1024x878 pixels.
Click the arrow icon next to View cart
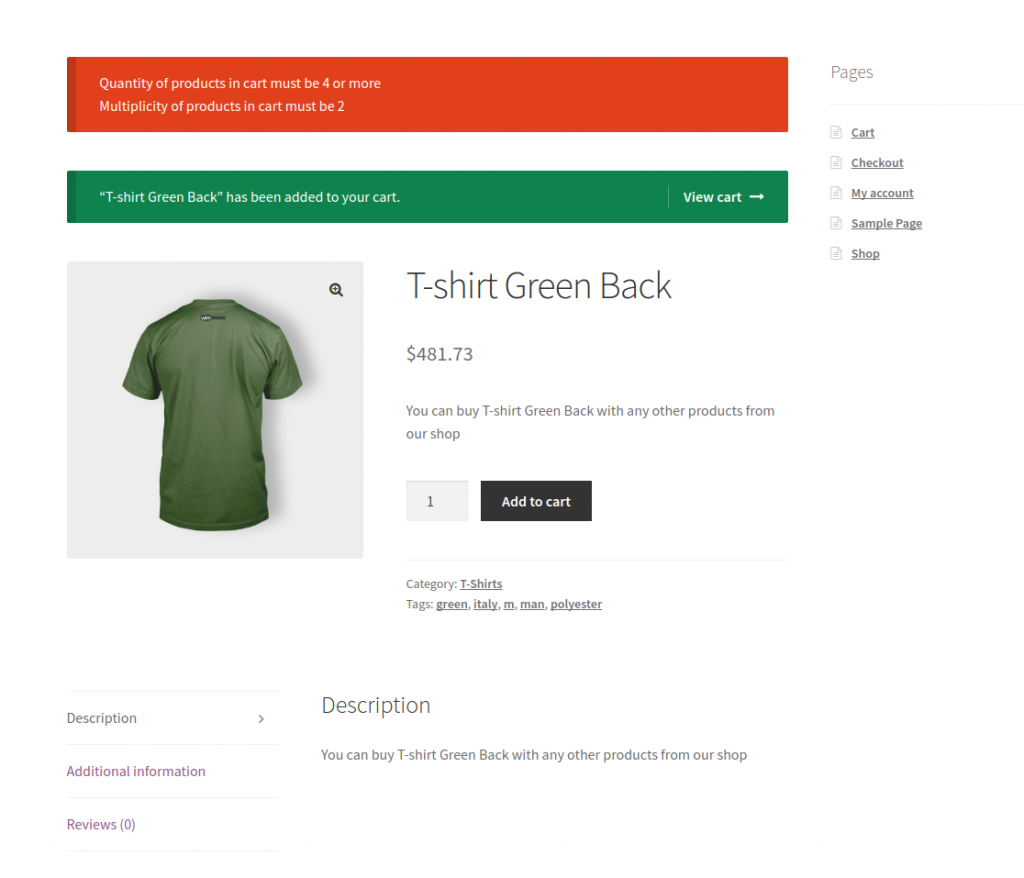tap(756, 197)
